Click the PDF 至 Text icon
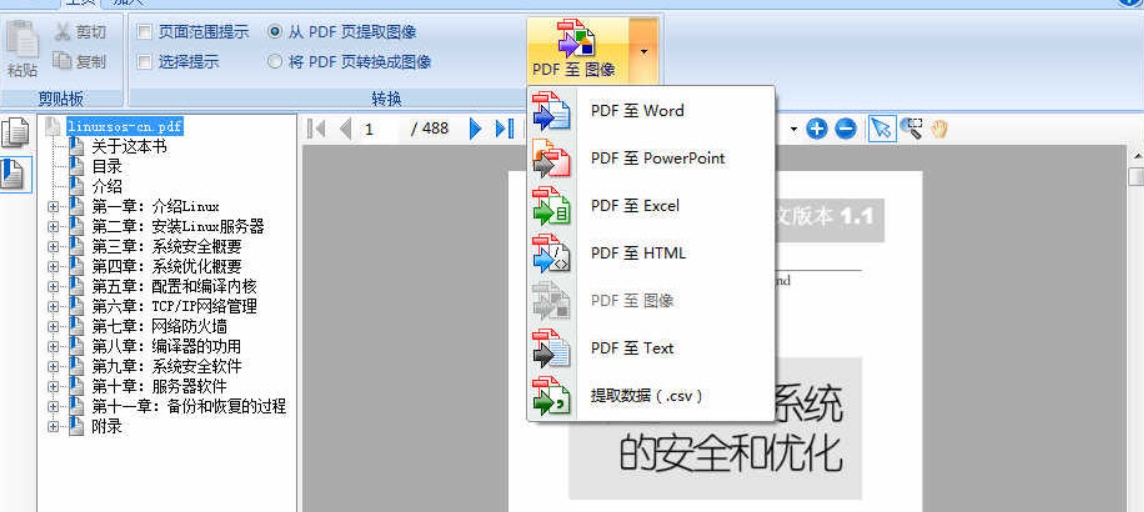Viewport: 1144px width, 512px height. coord(551,348)
